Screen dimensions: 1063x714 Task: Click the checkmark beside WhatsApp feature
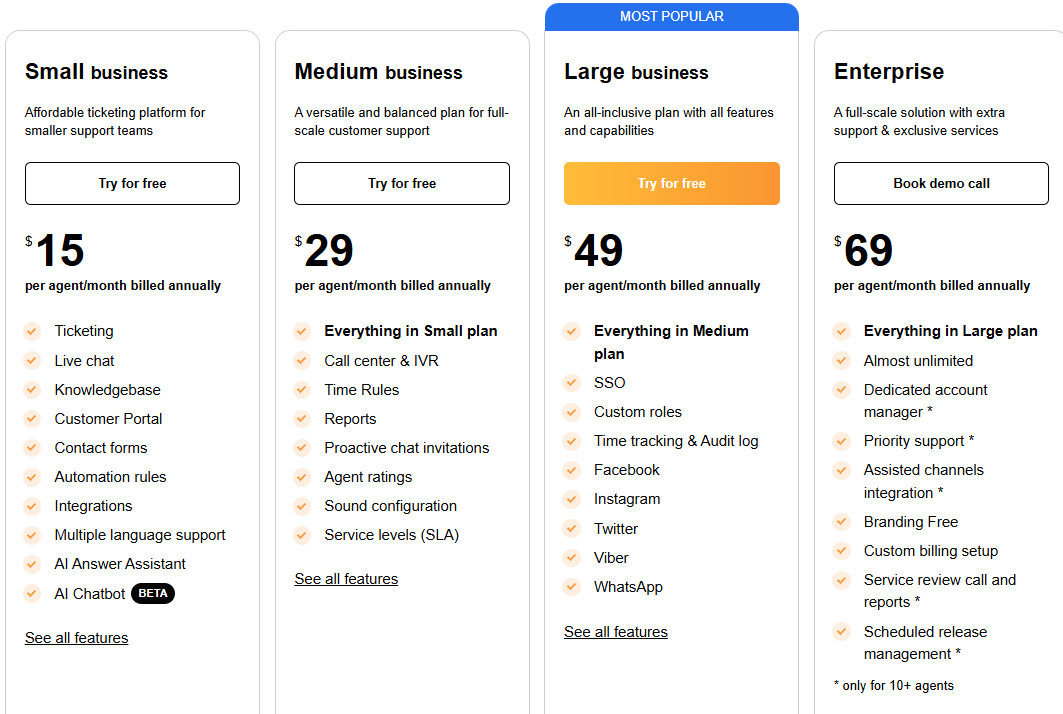coord(571,587)
